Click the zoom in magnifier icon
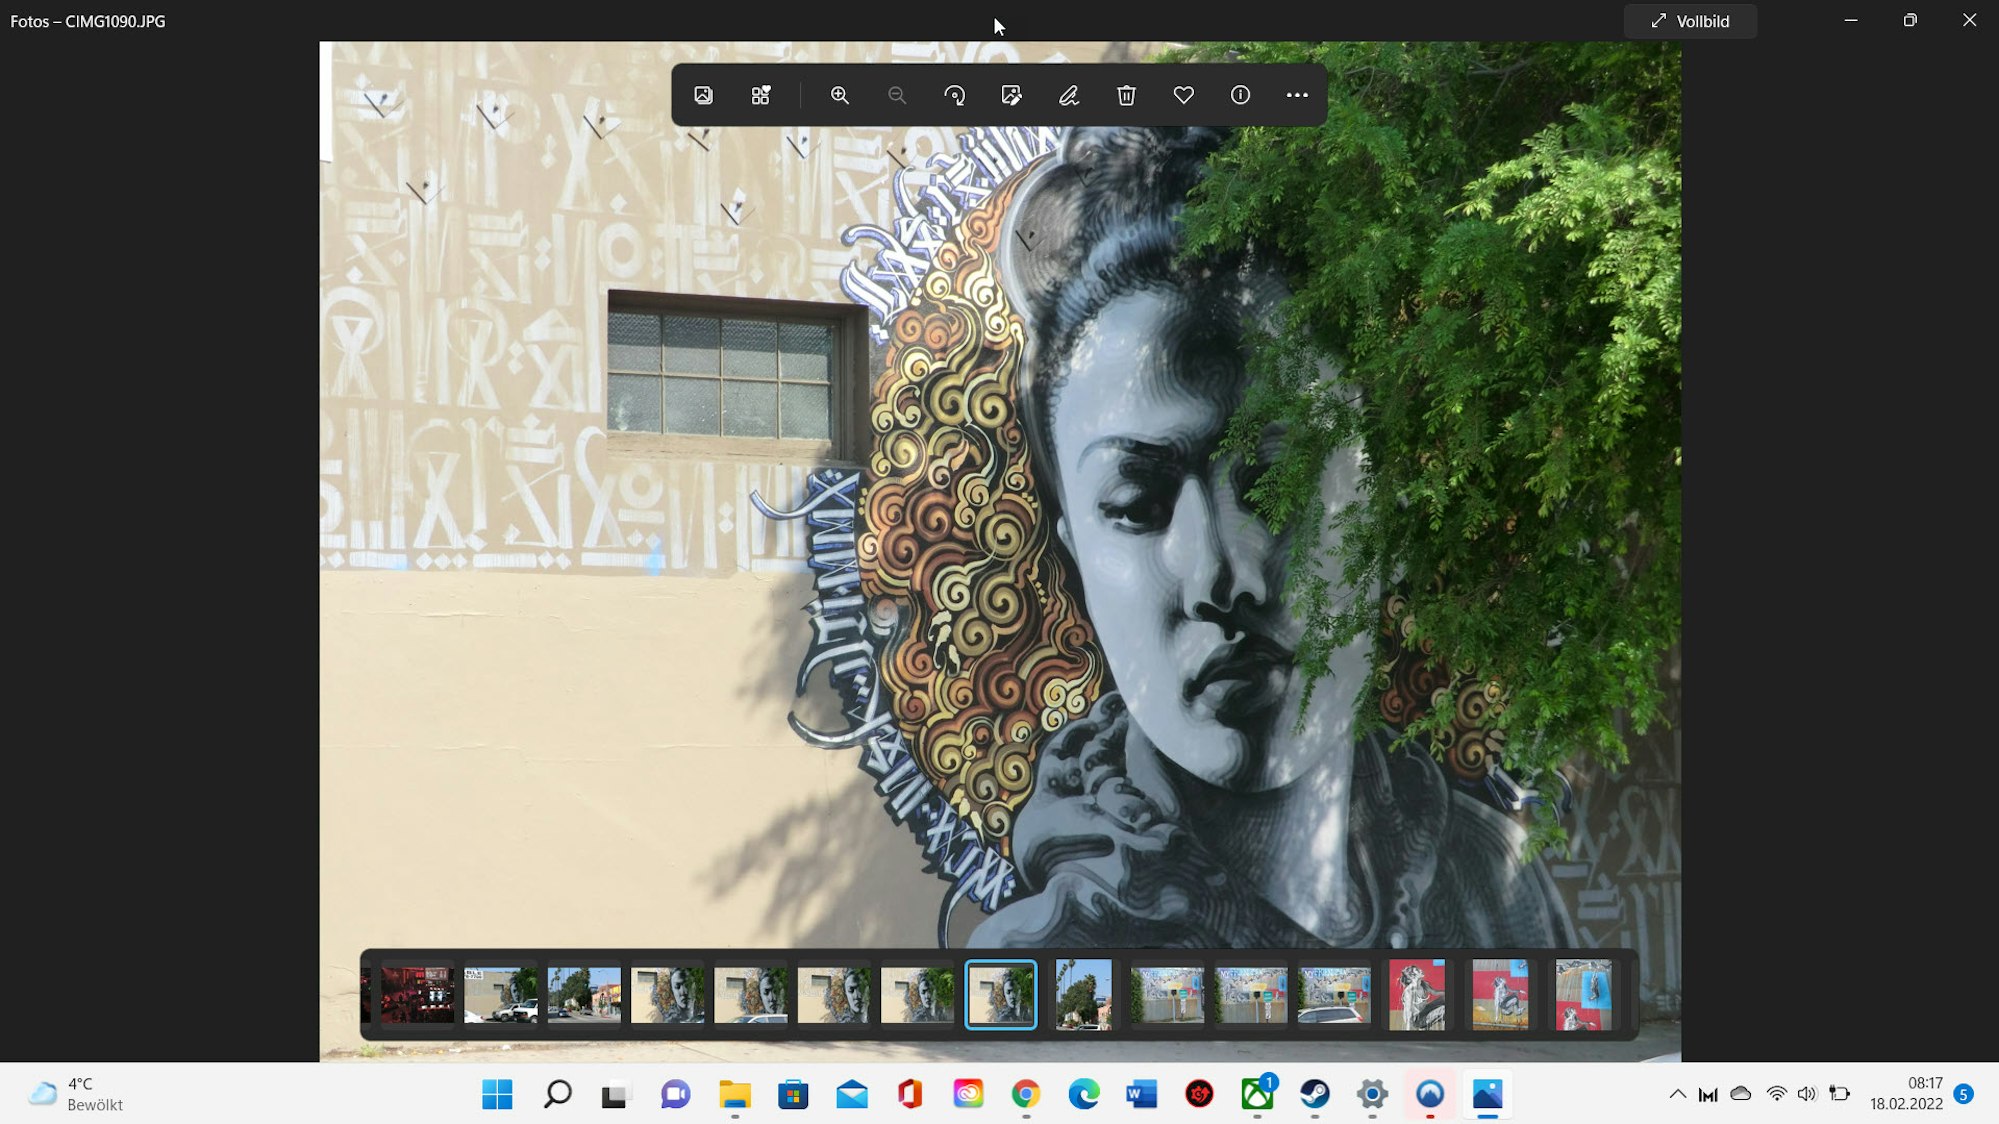The image size is (1999, 1124). tap(839, 95)
